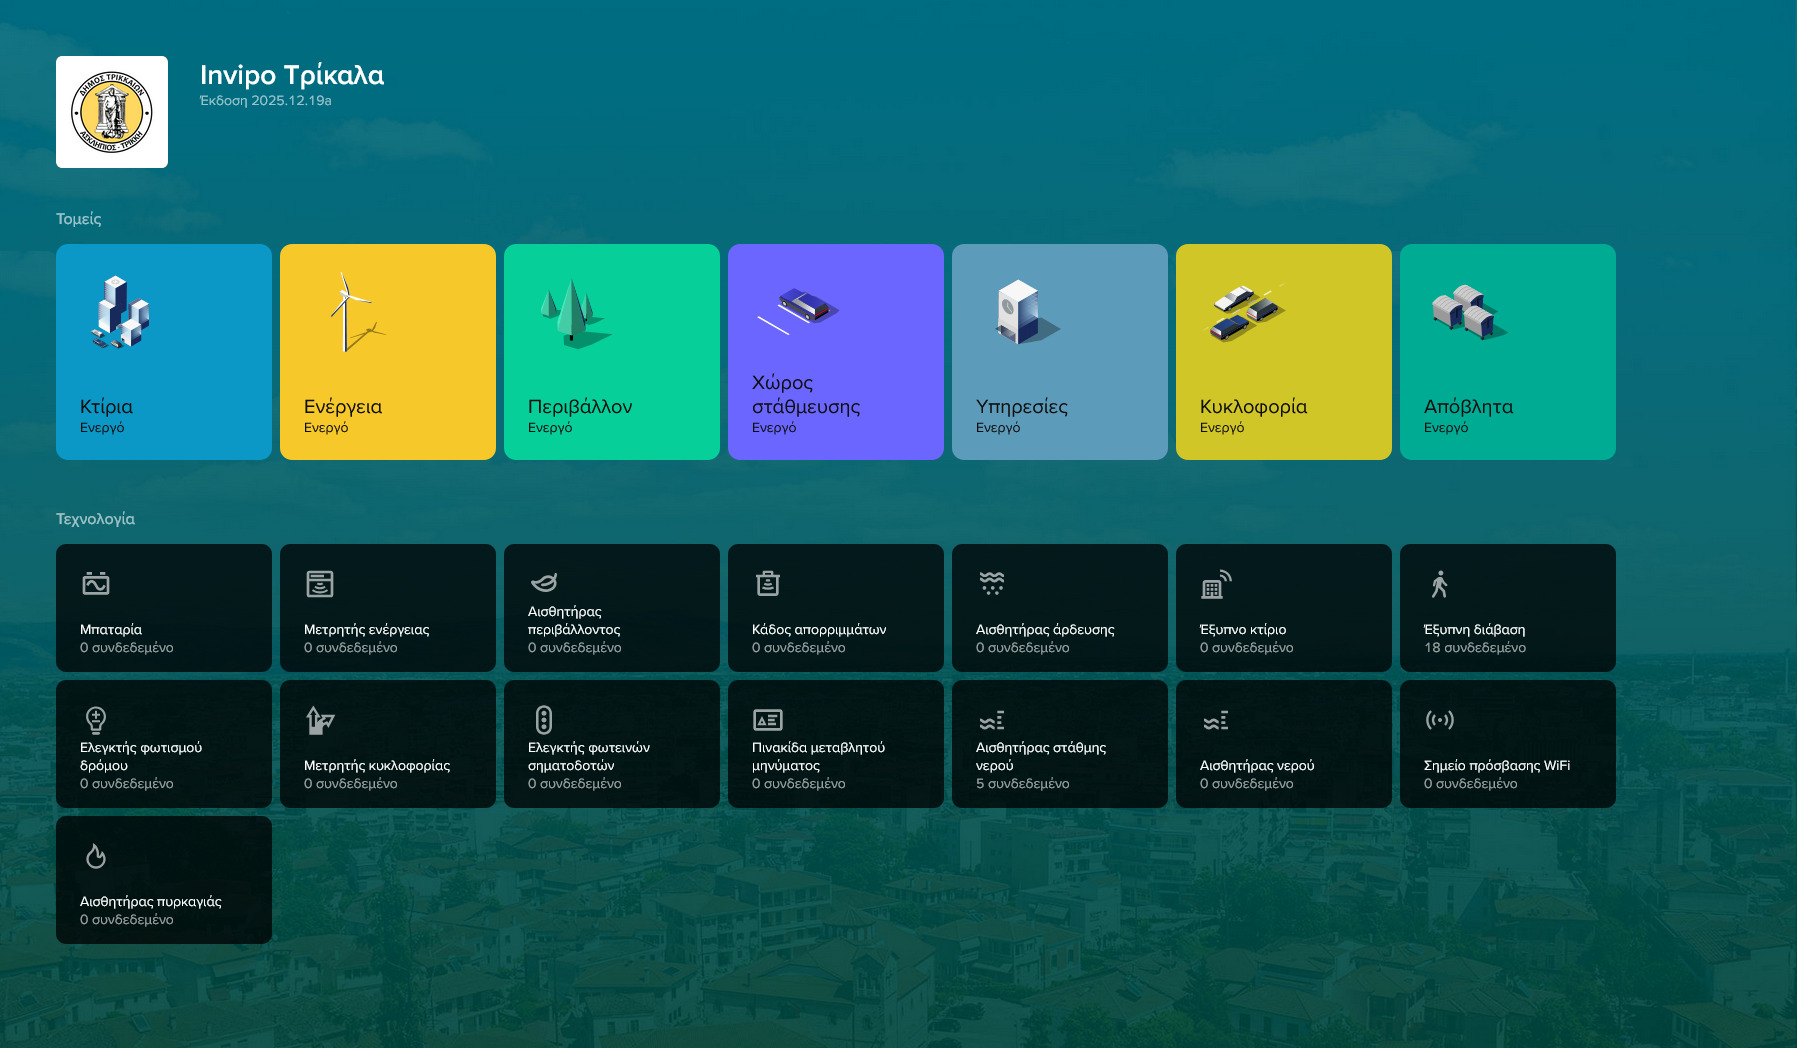This screenshot has height=1048, width=1797.
Task: Click the Υπηρεσίες kiosk icon
Action: pyautogui.click(x=1022, y=313)
